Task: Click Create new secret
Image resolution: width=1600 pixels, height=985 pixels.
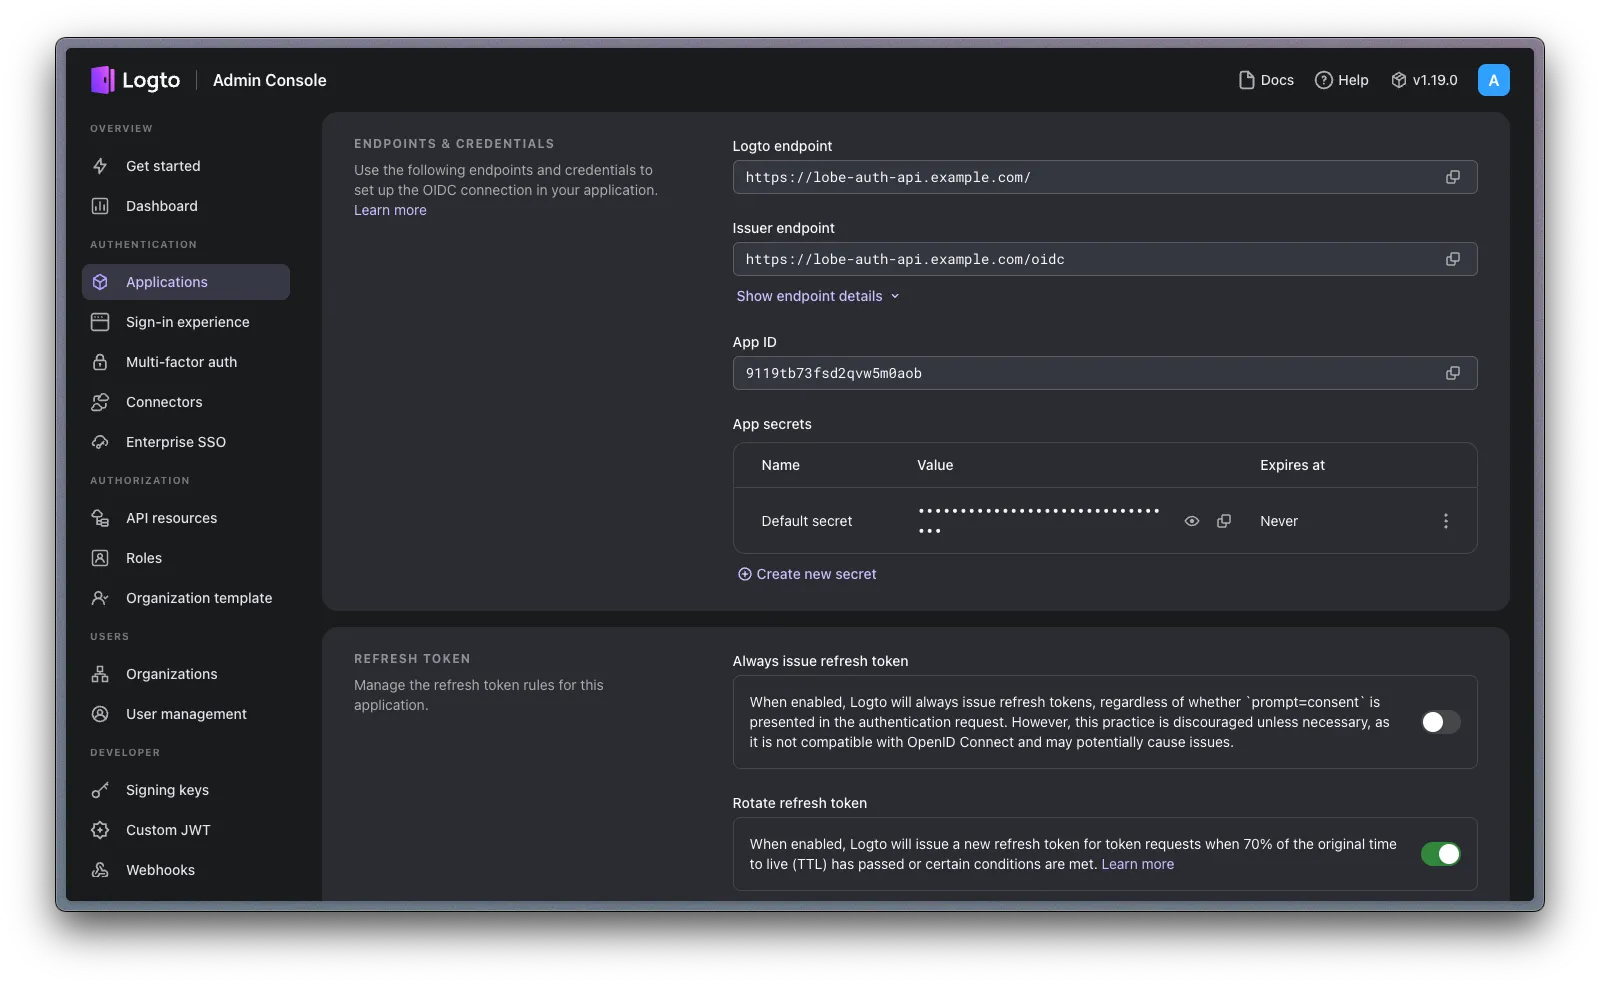Action: click(806, 573)
